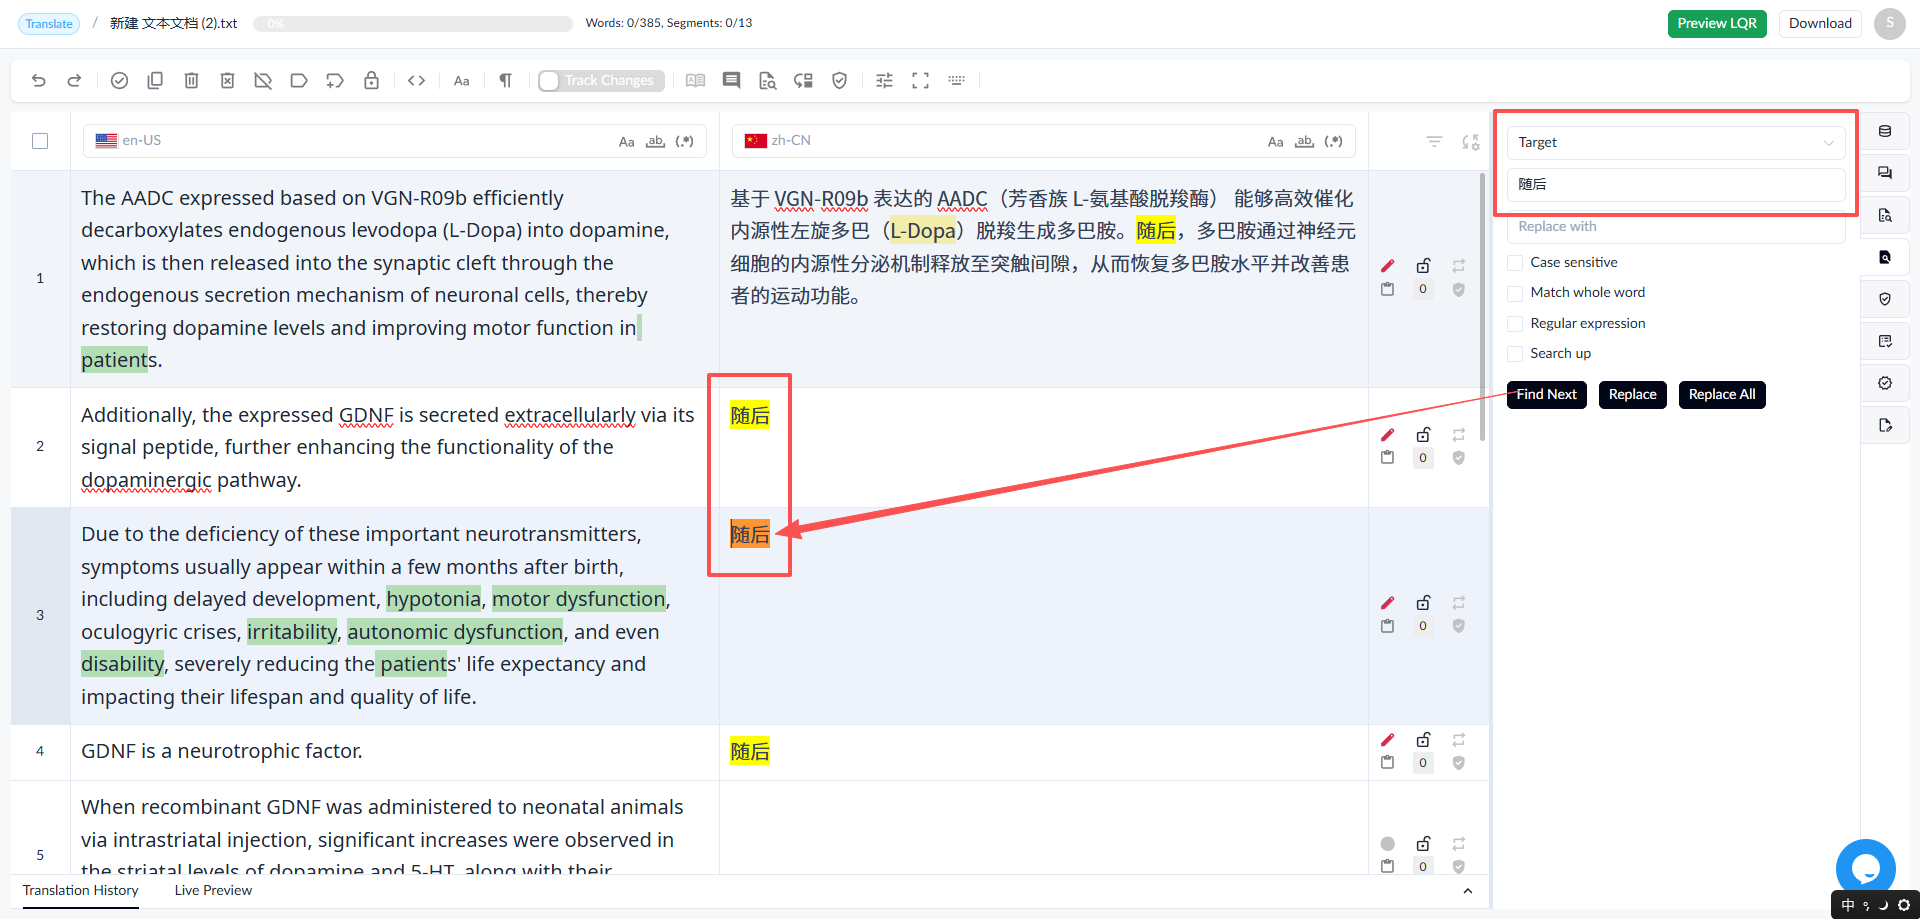The width and height of the screenshot is (1920, 919).
Task: Open the editor settings sliders icon
Action: click(884, 81)
